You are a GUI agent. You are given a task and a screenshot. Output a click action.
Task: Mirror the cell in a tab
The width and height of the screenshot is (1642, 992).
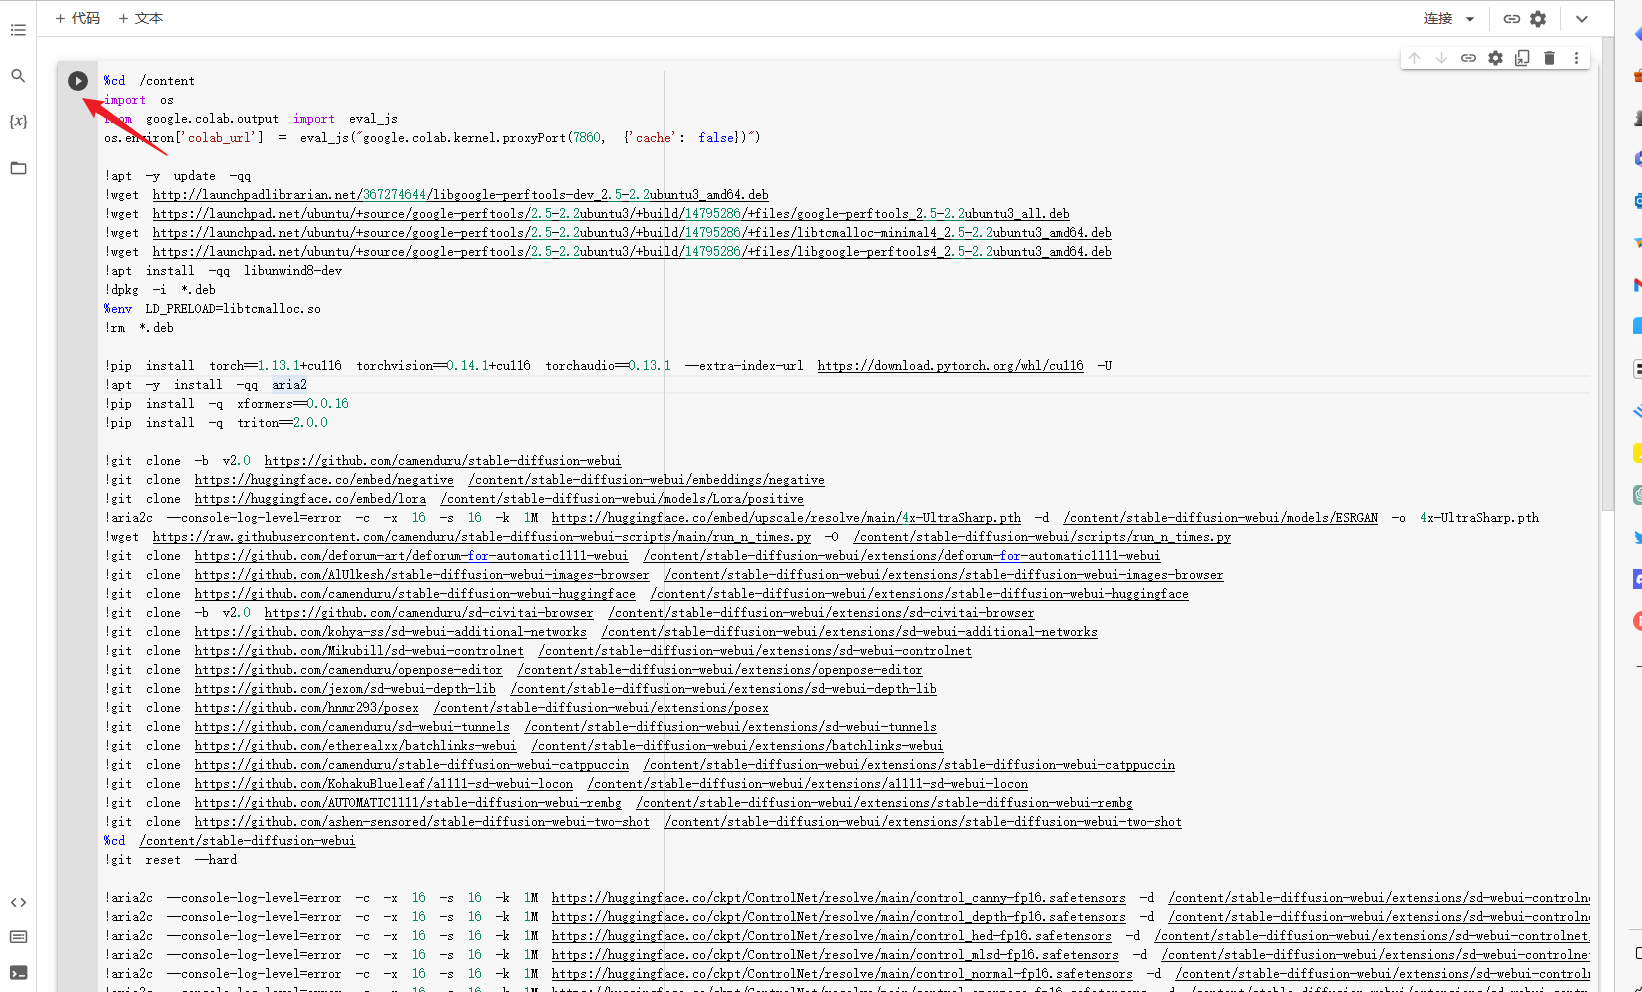(x=1522, y=58)
